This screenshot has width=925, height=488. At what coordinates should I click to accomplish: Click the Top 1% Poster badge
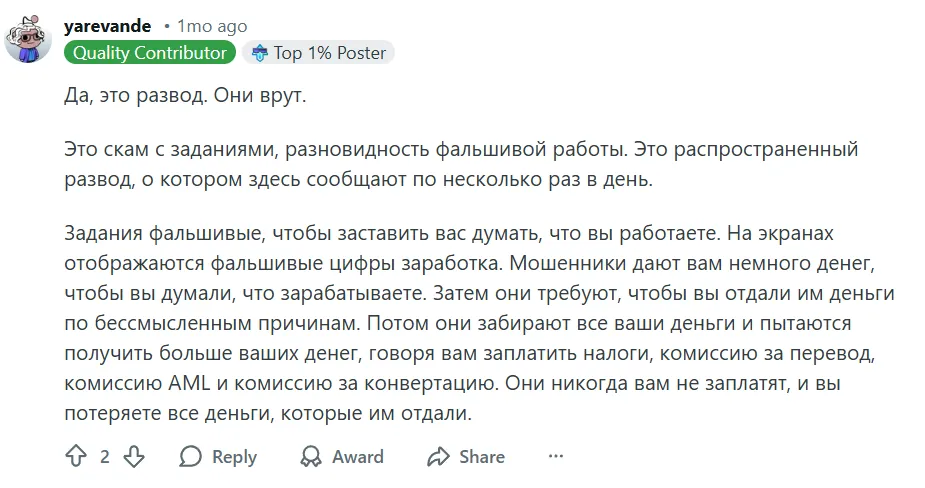click(x=319, y=53)
